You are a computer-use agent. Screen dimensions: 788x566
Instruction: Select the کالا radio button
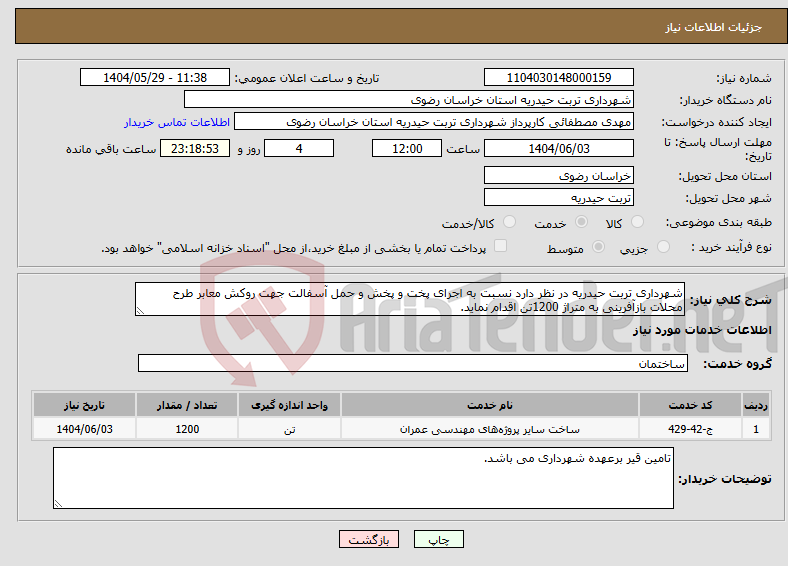click(637, 222)
